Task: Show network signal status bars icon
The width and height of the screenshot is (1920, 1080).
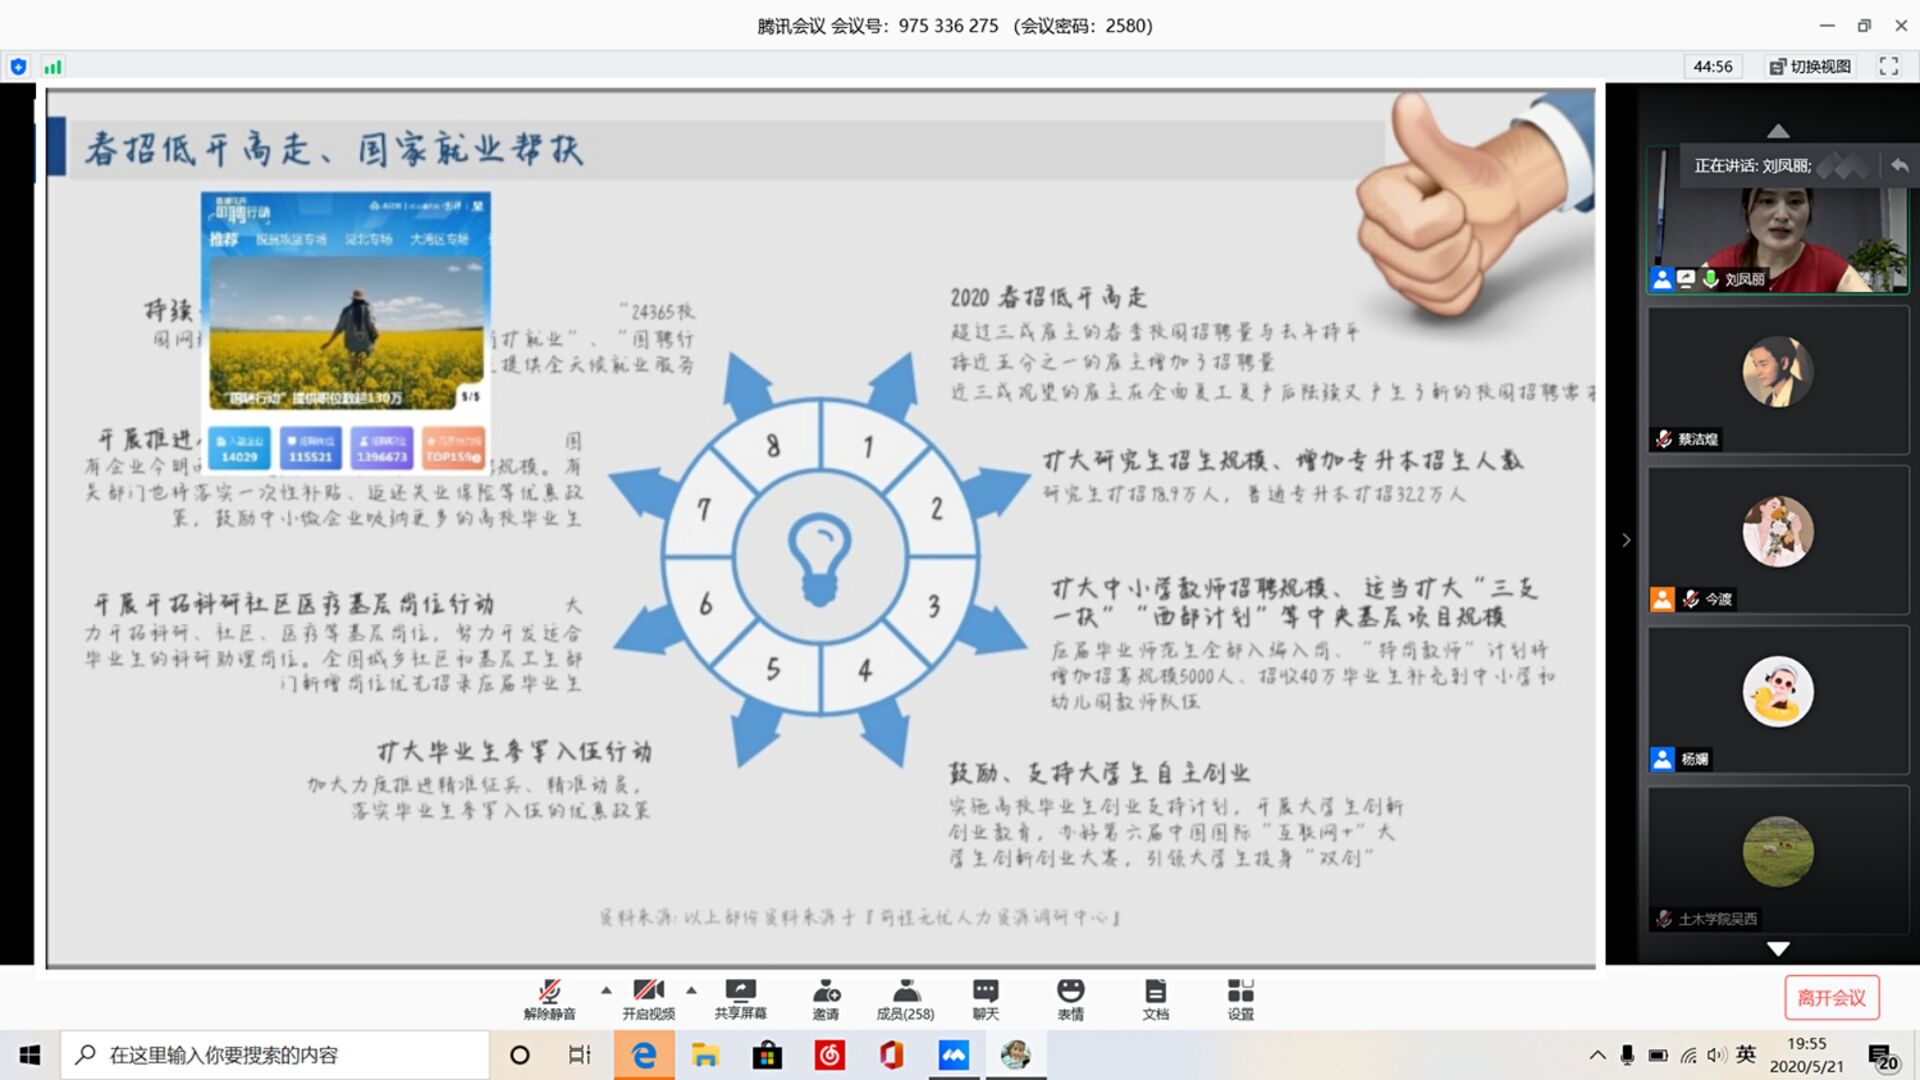Action: pos(53,67)
